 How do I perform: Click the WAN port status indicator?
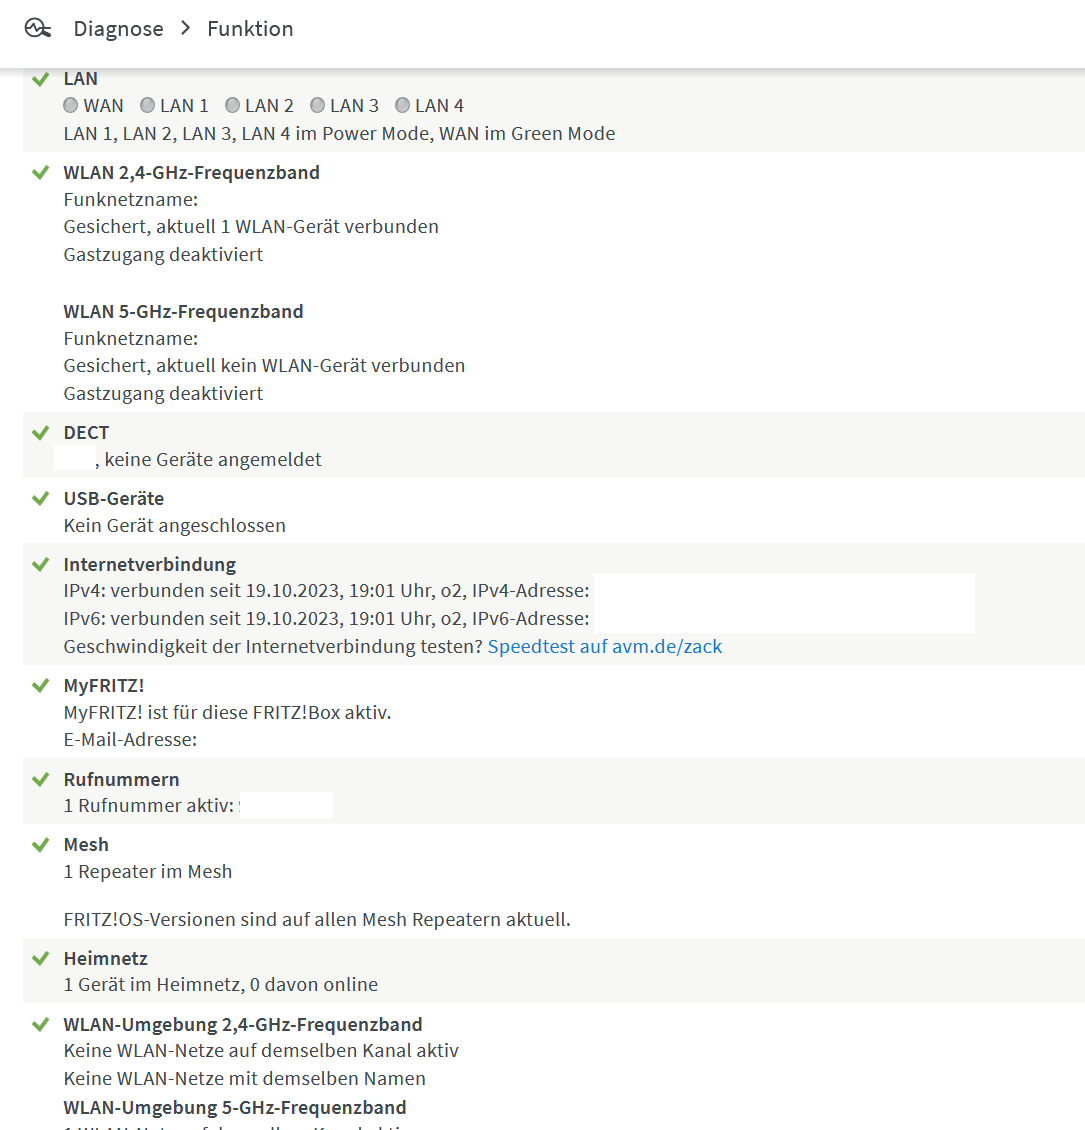[x=71, y=105]
